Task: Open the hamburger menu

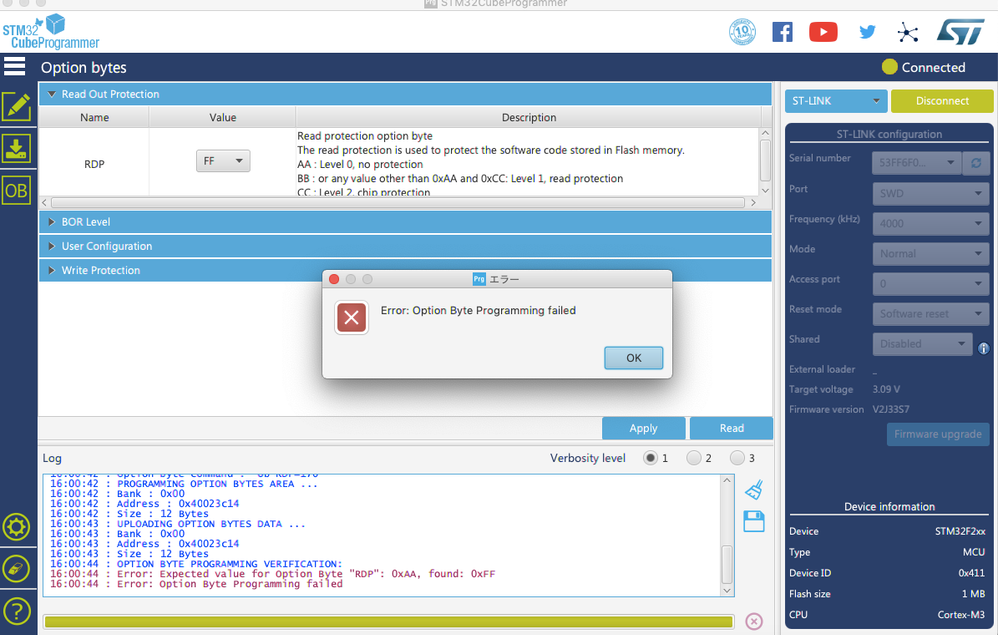Action: (x=15, y=66)
